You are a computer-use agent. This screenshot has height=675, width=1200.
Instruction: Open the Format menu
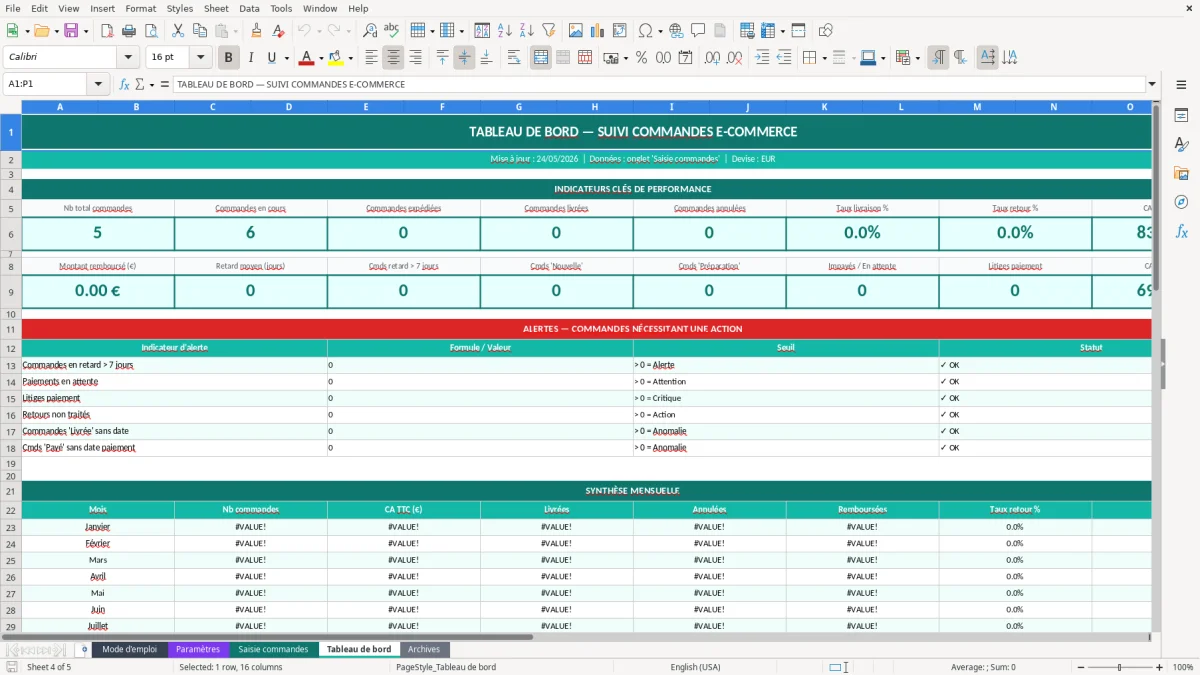tap(141, 8)
